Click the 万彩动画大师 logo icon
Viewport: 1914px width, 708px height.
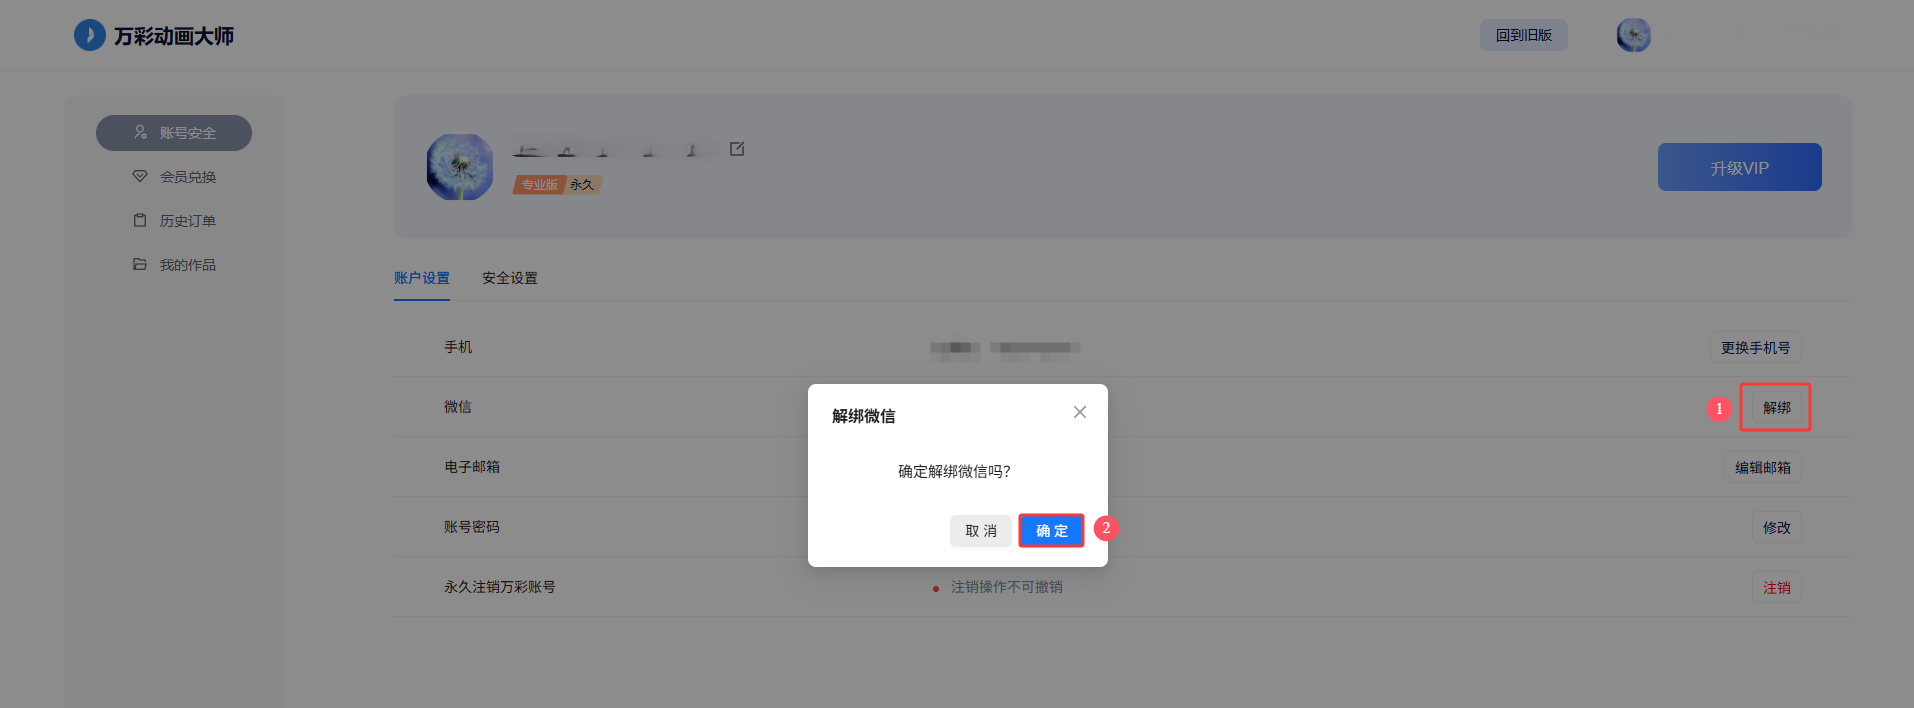click(x=90, y=35)
